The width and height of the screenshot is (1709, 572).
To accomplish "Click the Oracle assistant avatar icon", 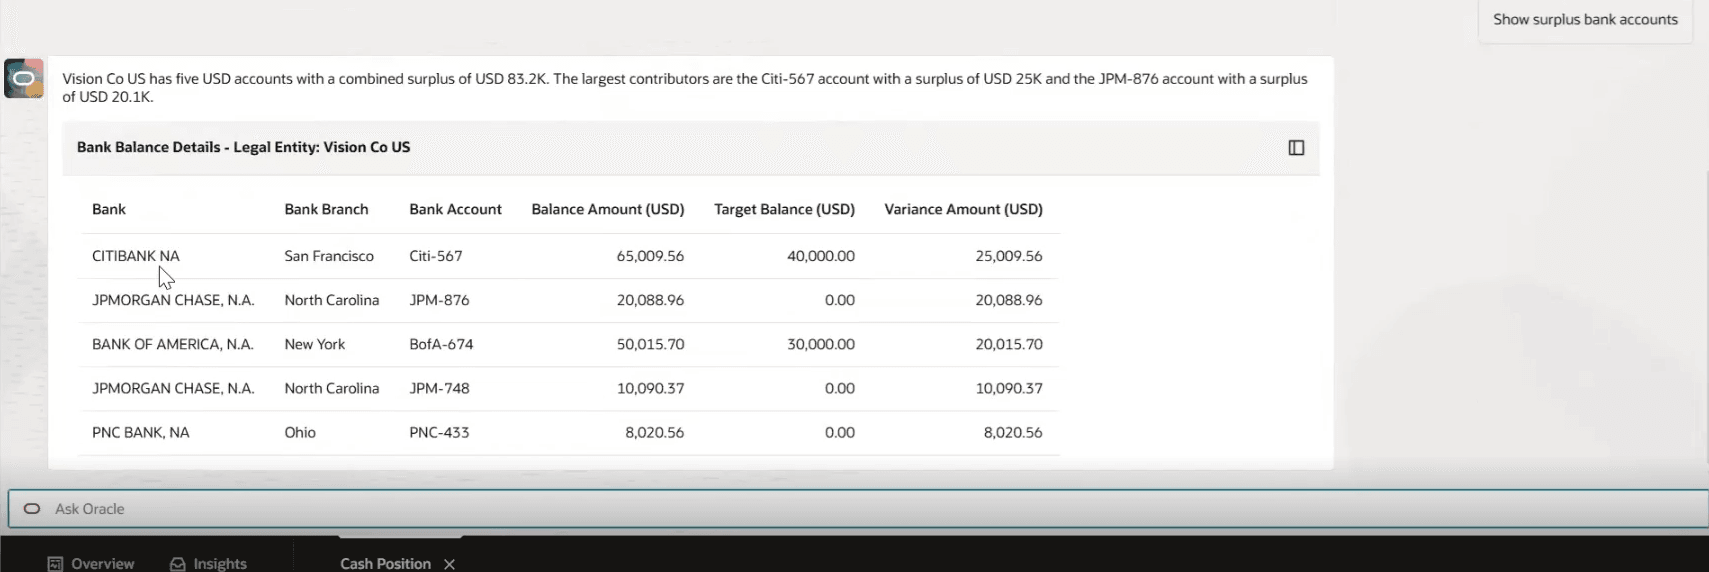I will pos(24,78).
